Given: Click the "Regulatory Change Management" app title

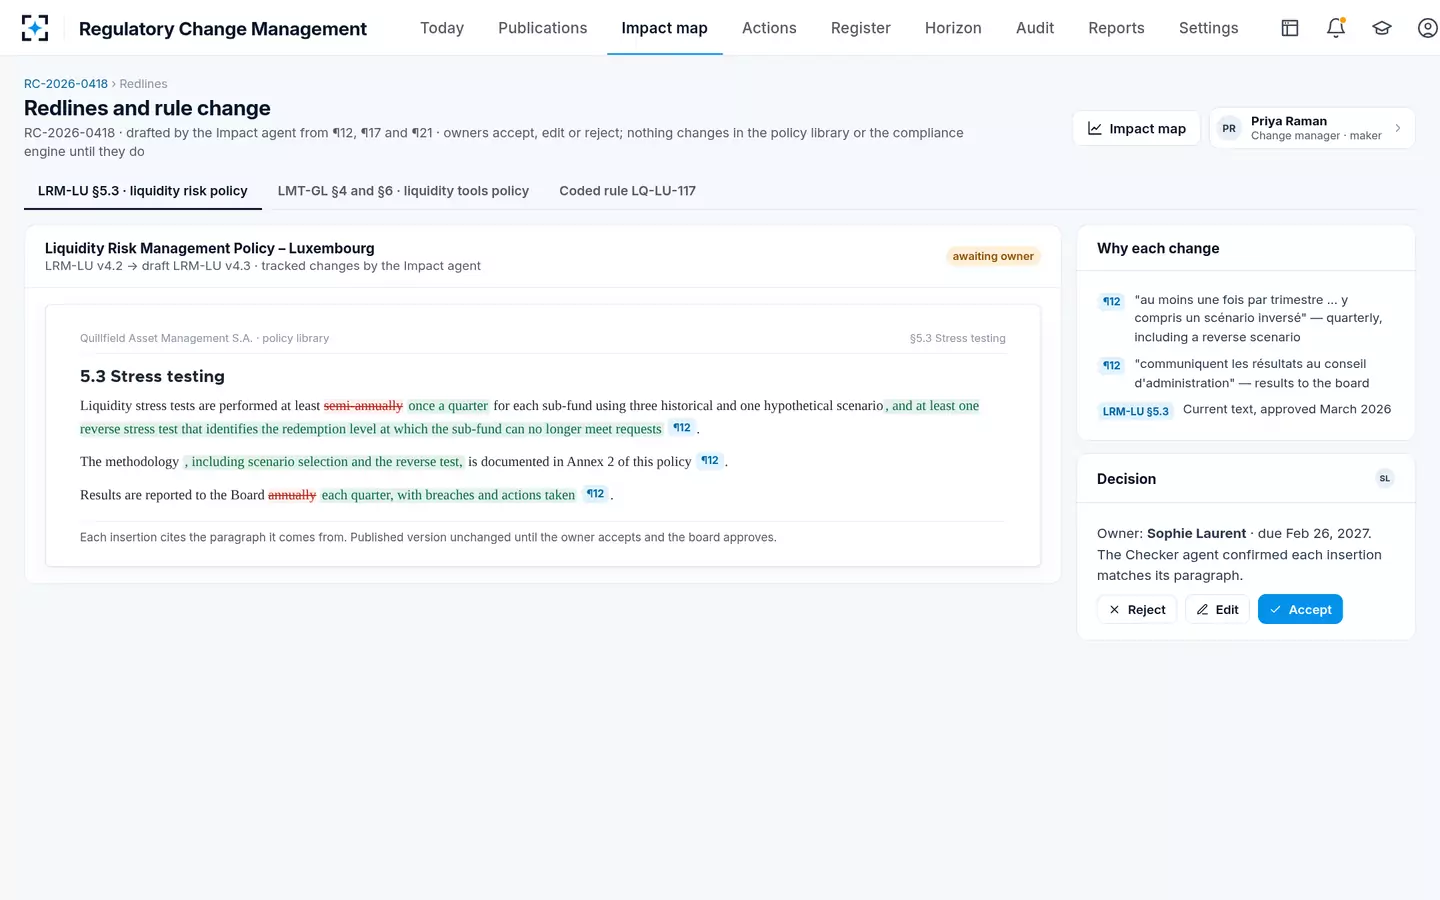Looking at the screenshot, I should (x=223, y=29).
